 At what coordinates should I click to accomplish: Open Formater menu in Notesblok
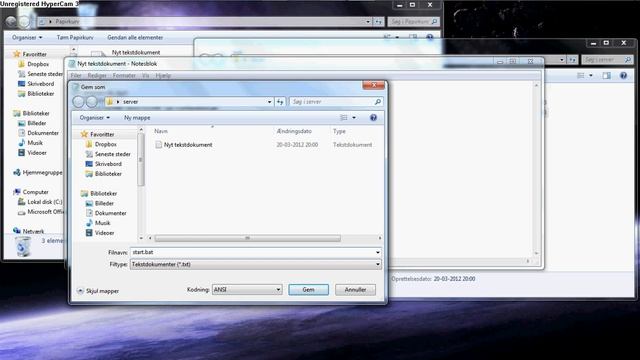click(x=124, y=76)
